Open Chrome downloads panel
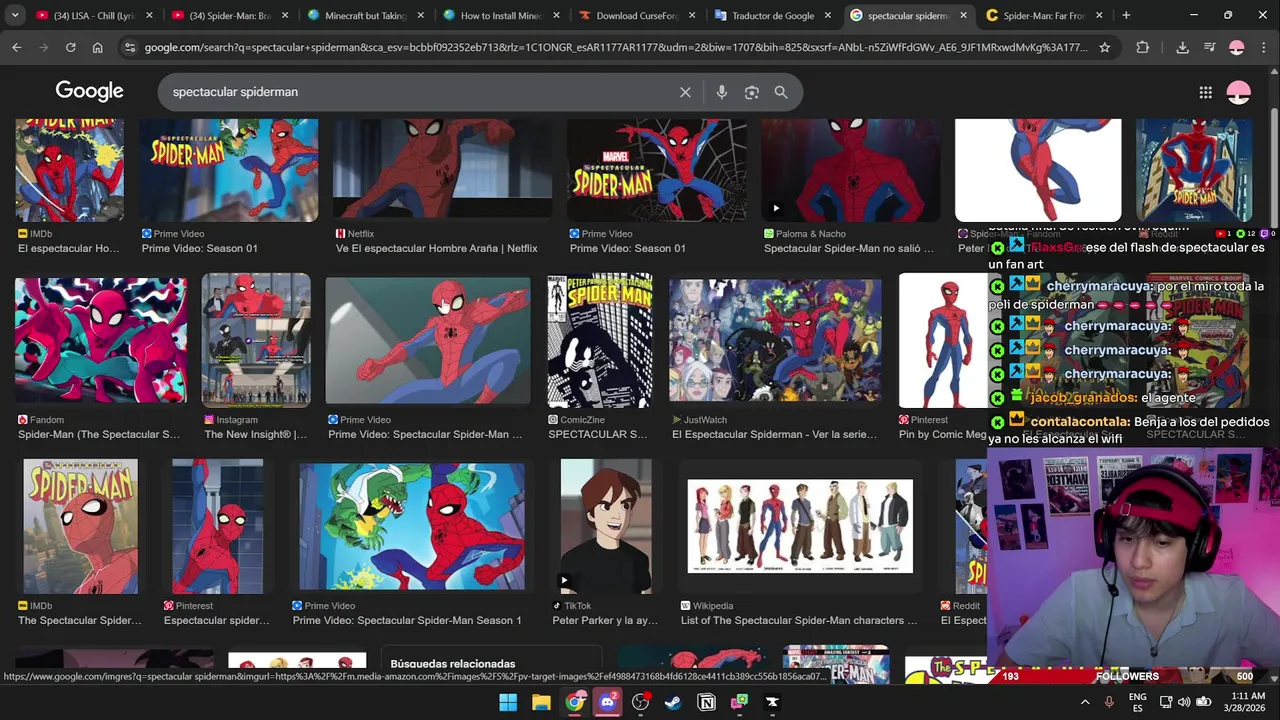Image resolution: width=1280 pixels, height=720 pixels. (x=1182, y=47)
